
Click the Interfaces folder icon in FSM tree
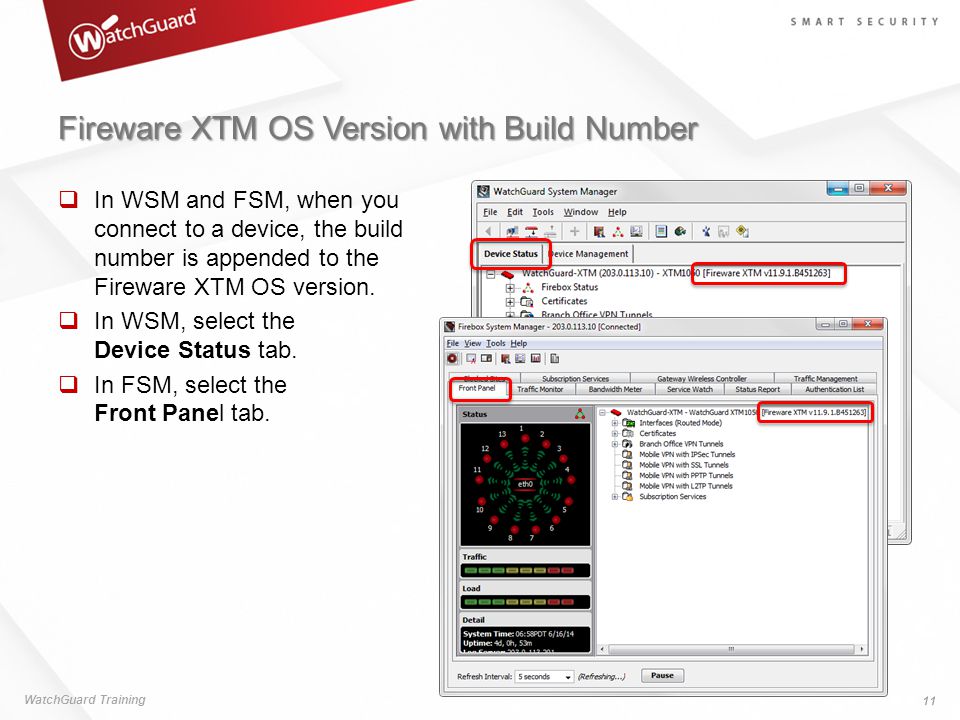[628, 423]
